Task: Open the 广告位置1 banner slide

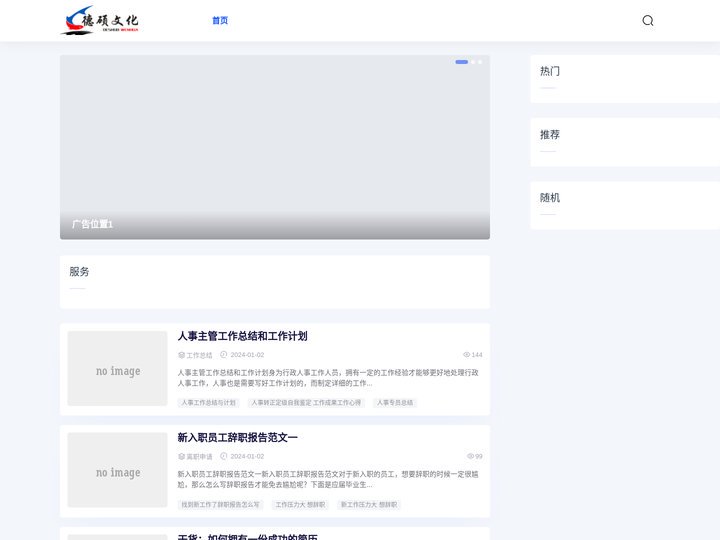Action: click(275, 147)
